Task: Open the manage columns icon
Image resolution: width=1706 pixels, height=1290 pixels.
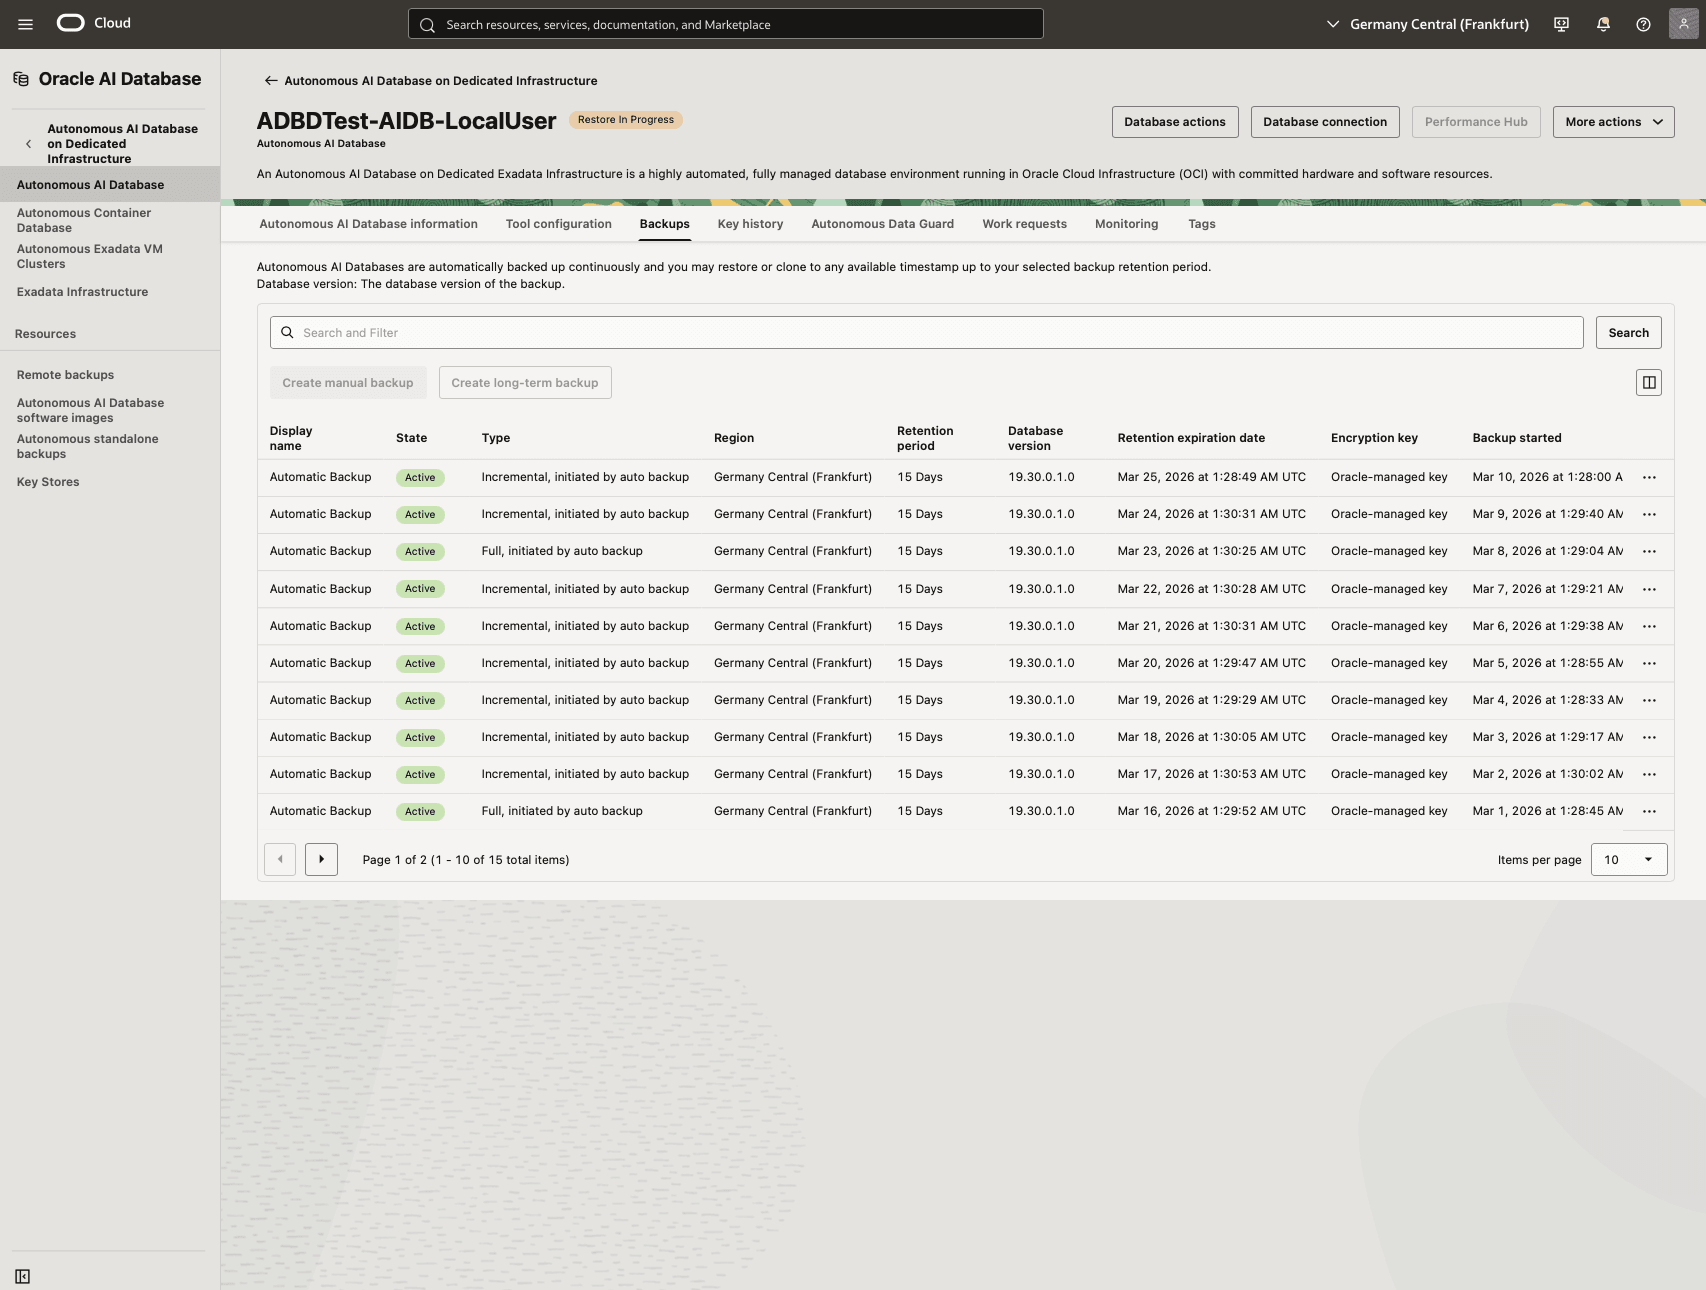Action: pyautogui.click(x=1649, y=383)
